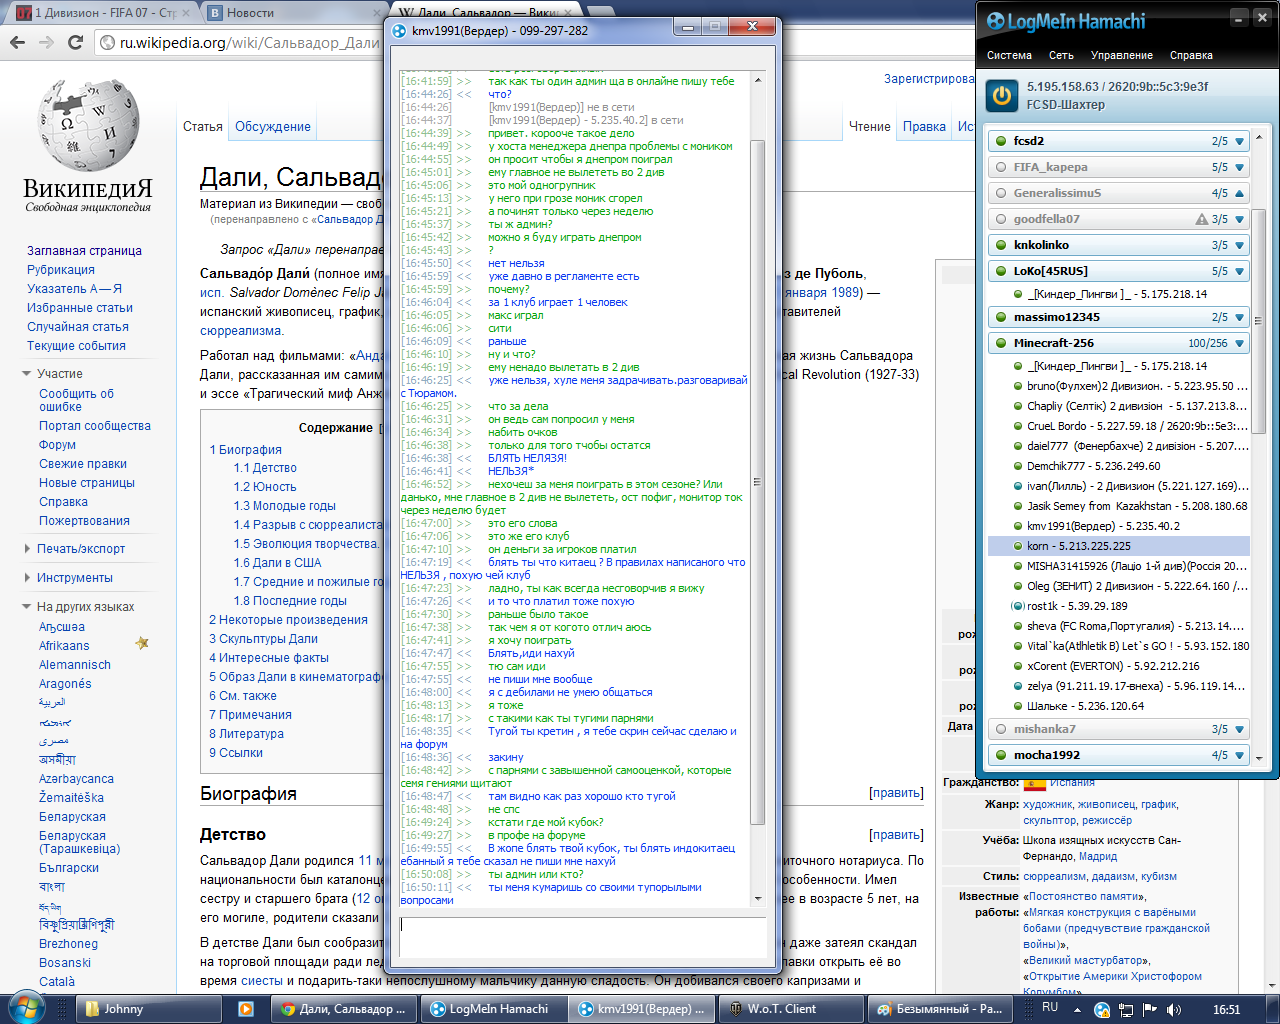Click the Hamachi power button
This screenshot has height=1024, width=1280.
click(1001, 95)
